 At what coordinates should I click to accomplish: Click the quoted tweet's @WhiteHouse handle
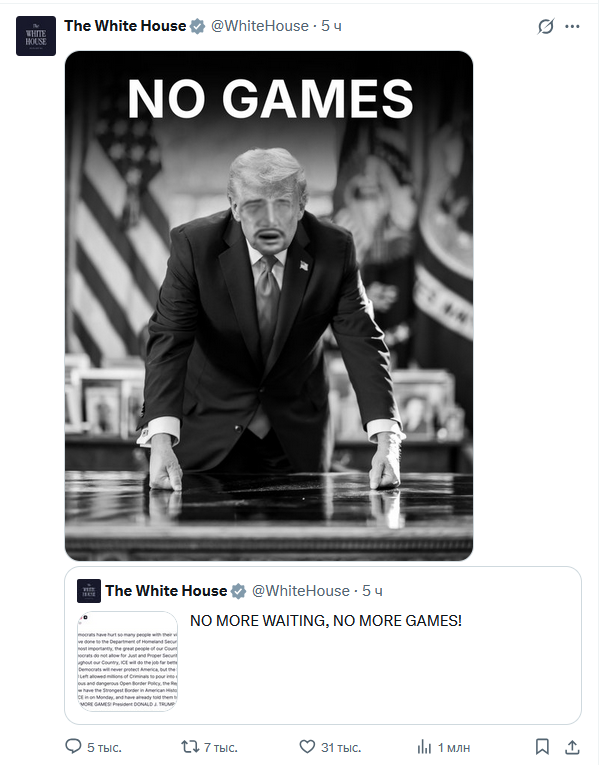[301, 591]
